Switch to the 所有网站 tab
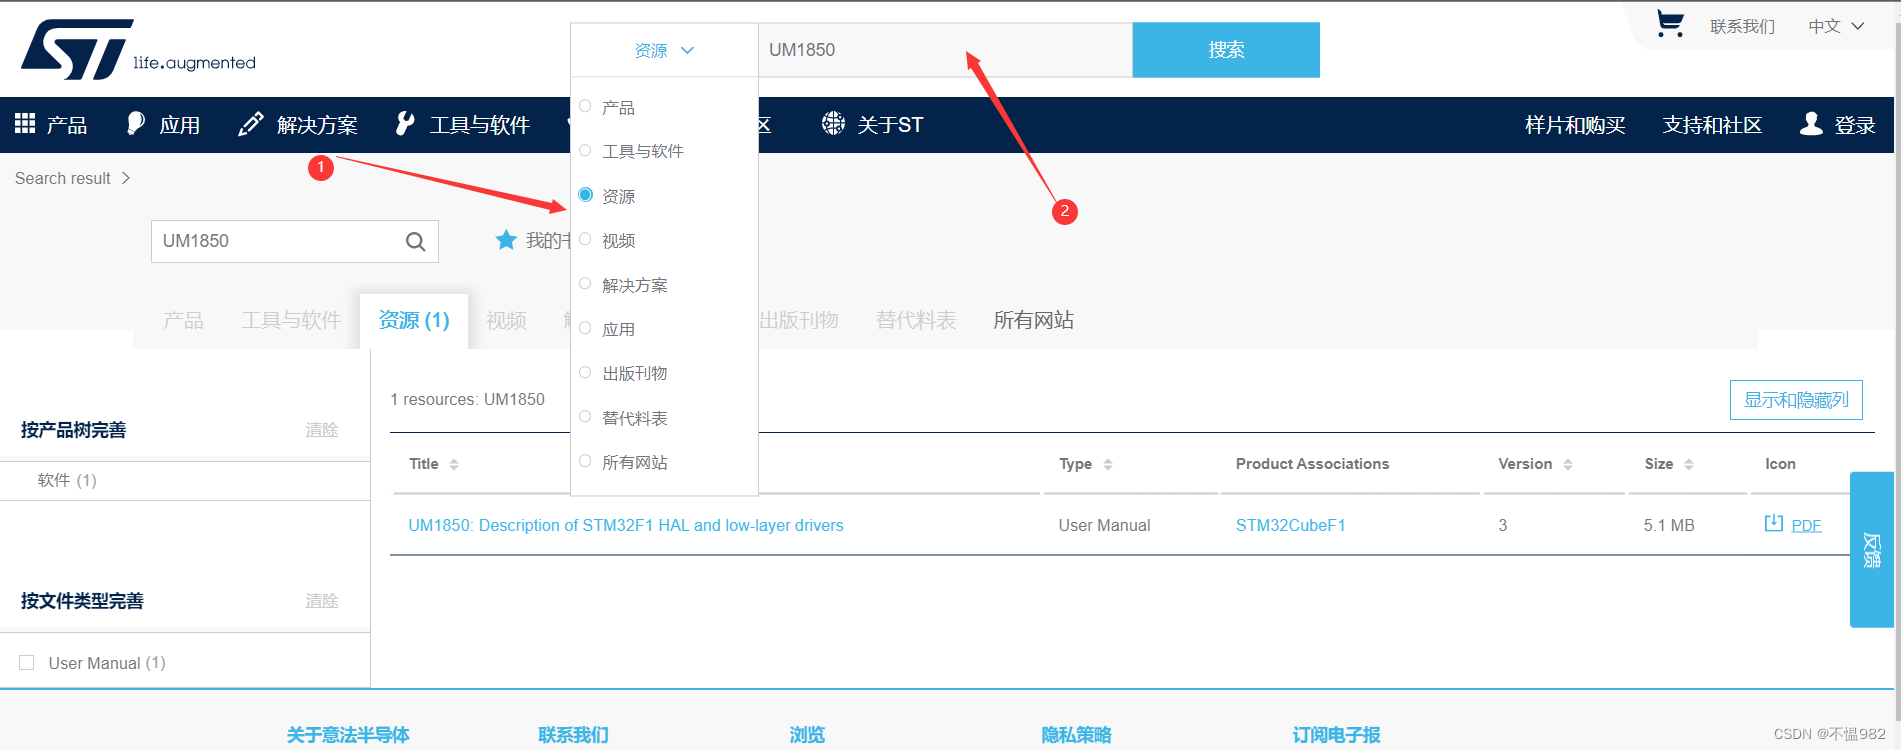 (x=1033, y=320)
